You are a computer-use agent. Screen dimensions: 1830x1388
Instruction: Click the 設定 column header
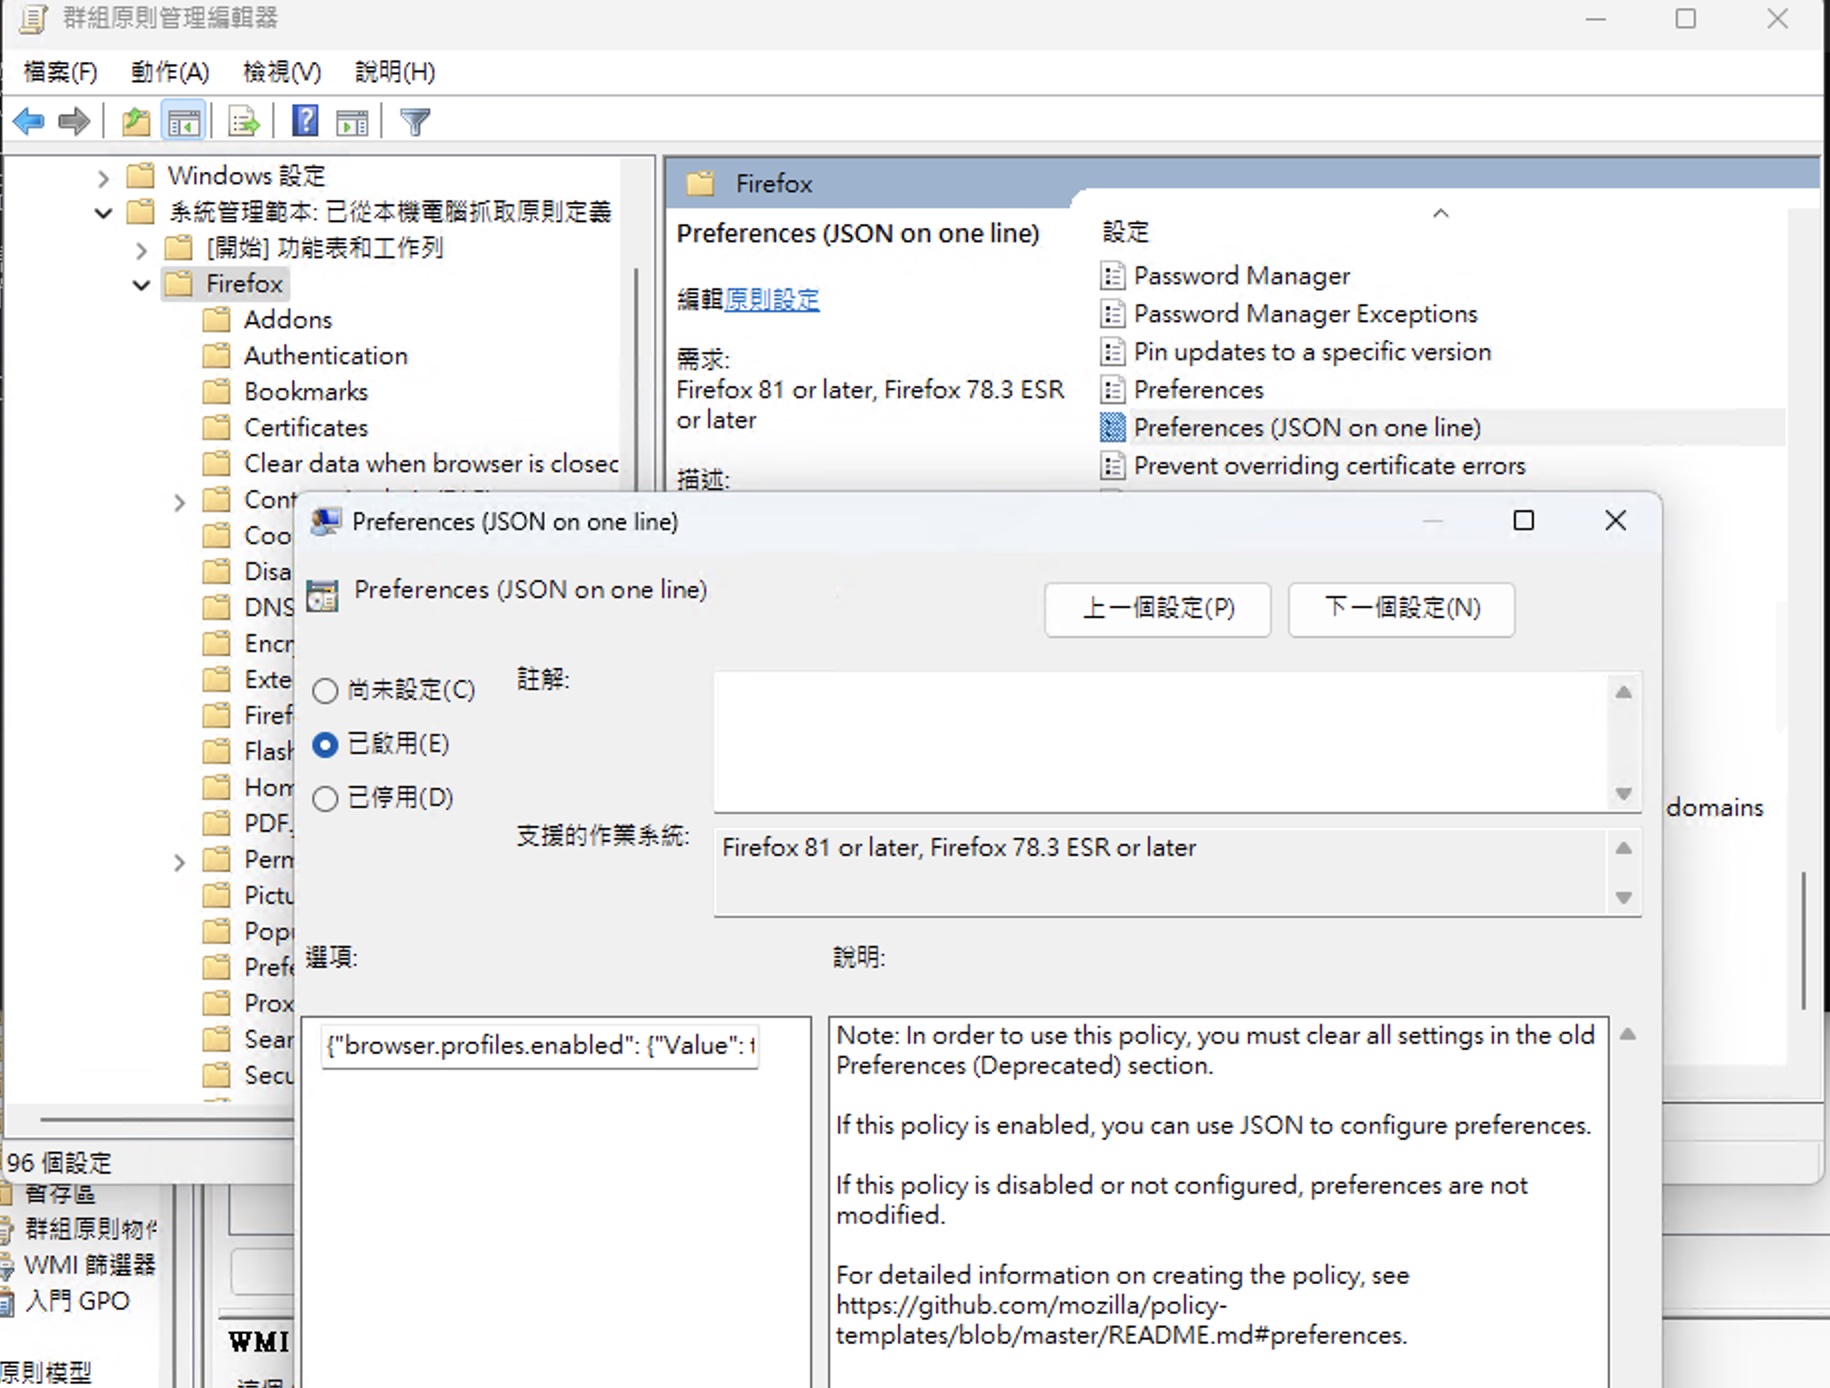coord(1126,232)
